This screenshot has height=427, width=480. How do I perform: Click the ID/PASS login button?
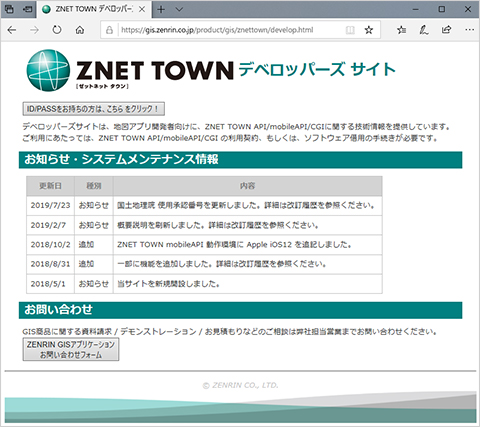pyautogui.click(x=94, y=109)
